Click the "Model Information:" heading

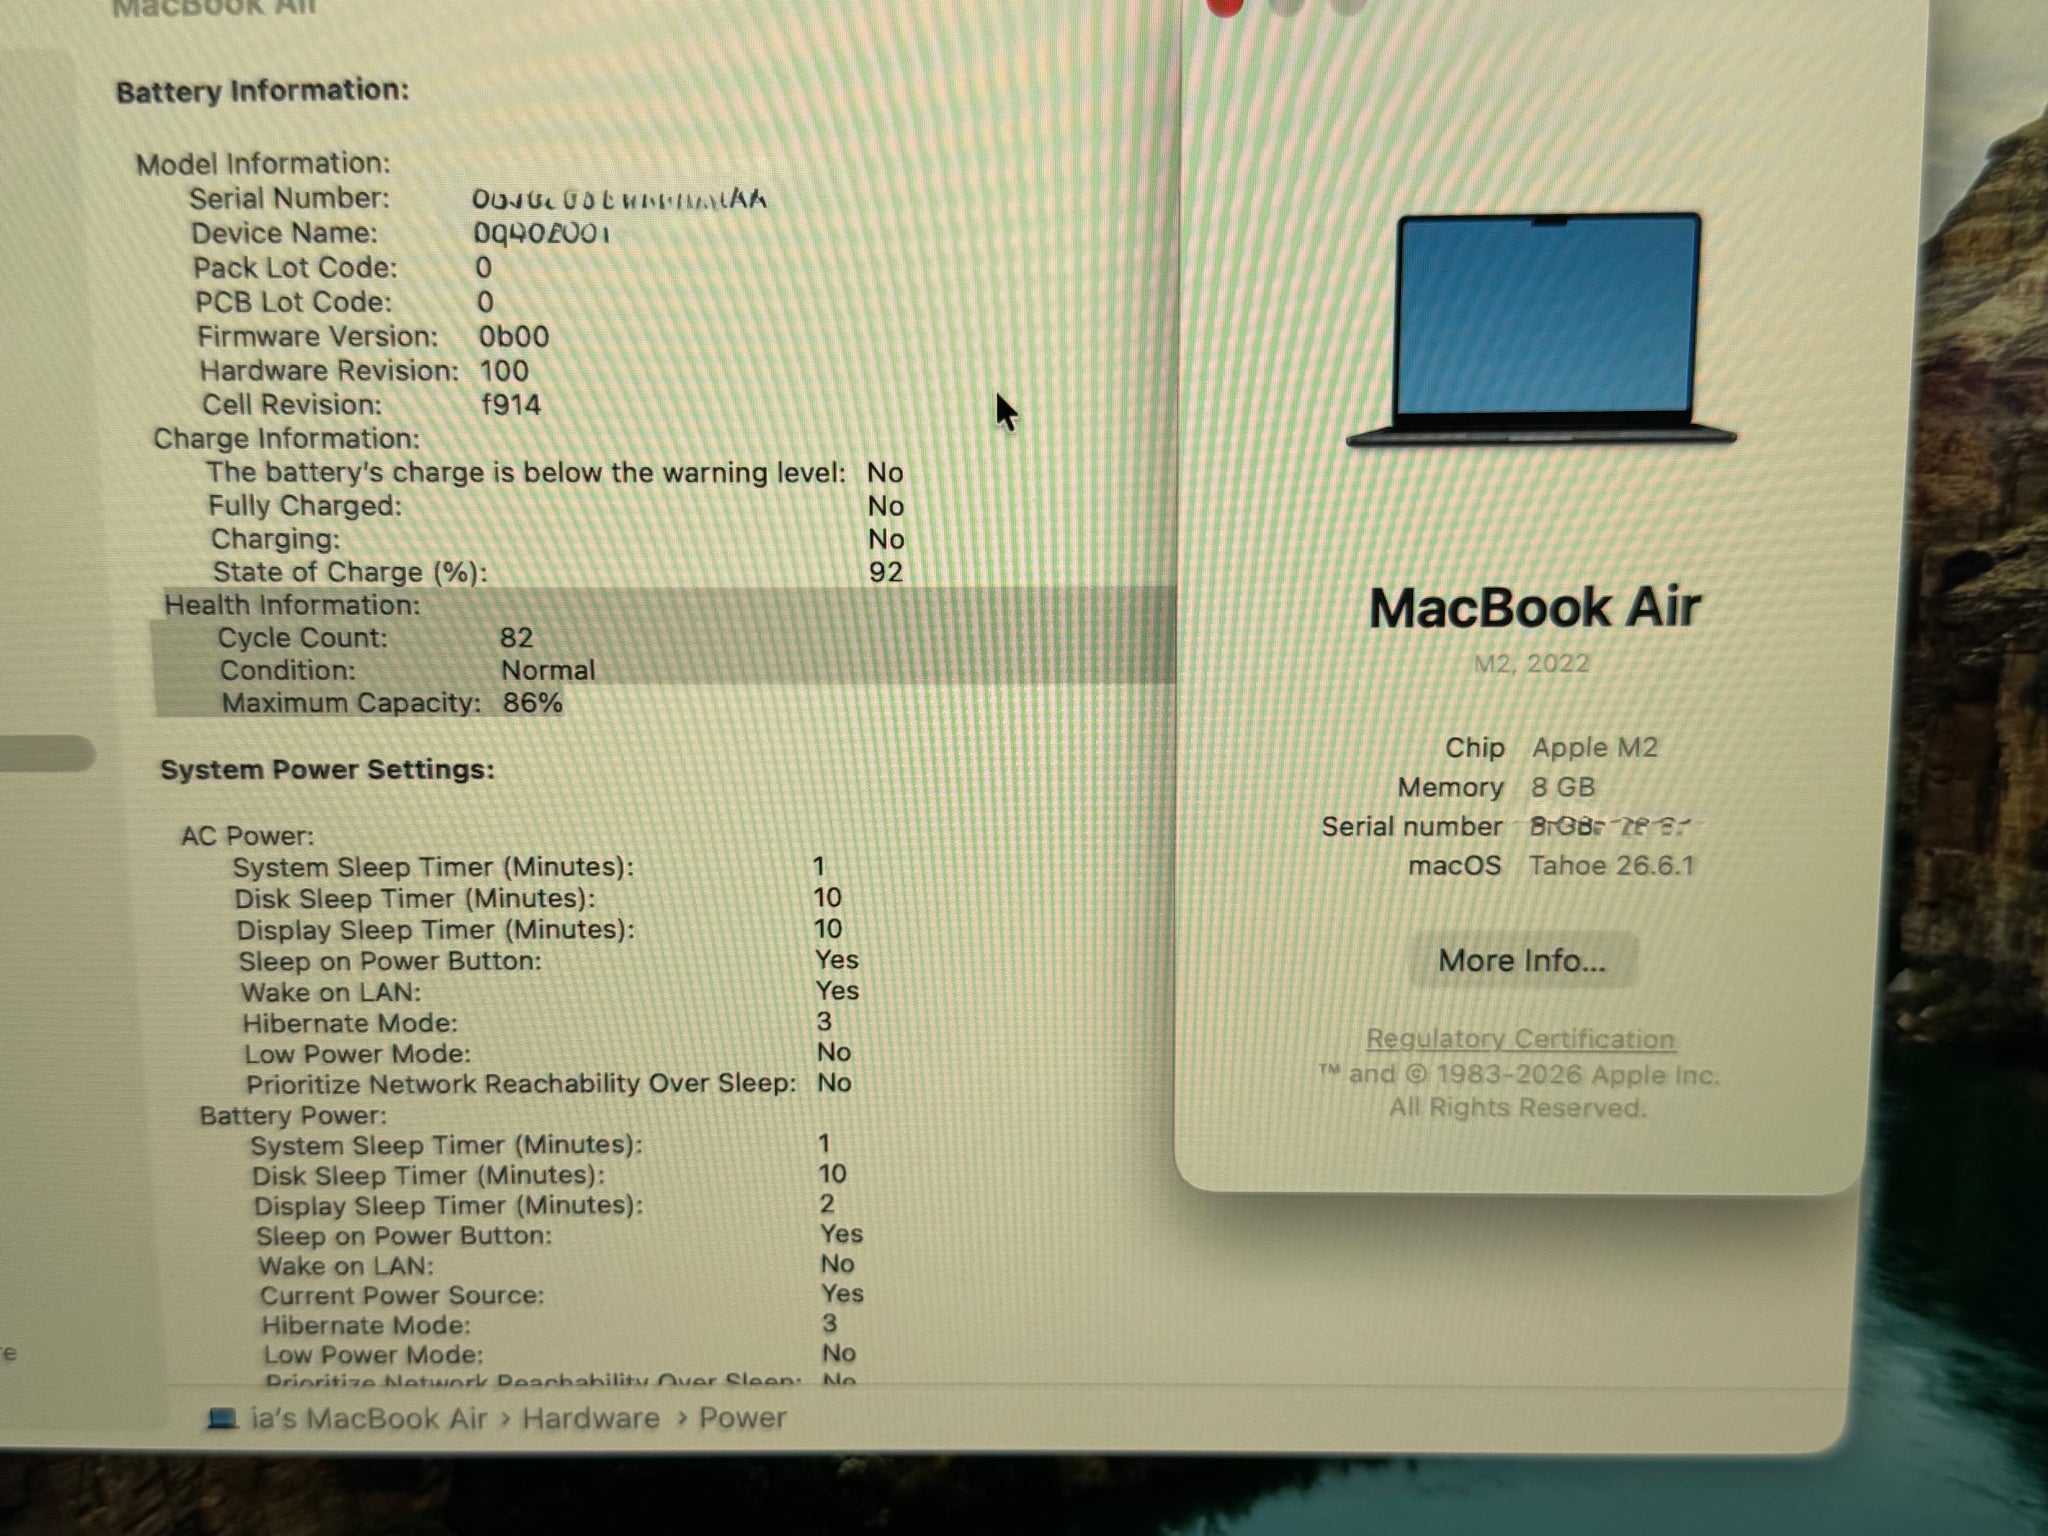(x=263, y=163)
